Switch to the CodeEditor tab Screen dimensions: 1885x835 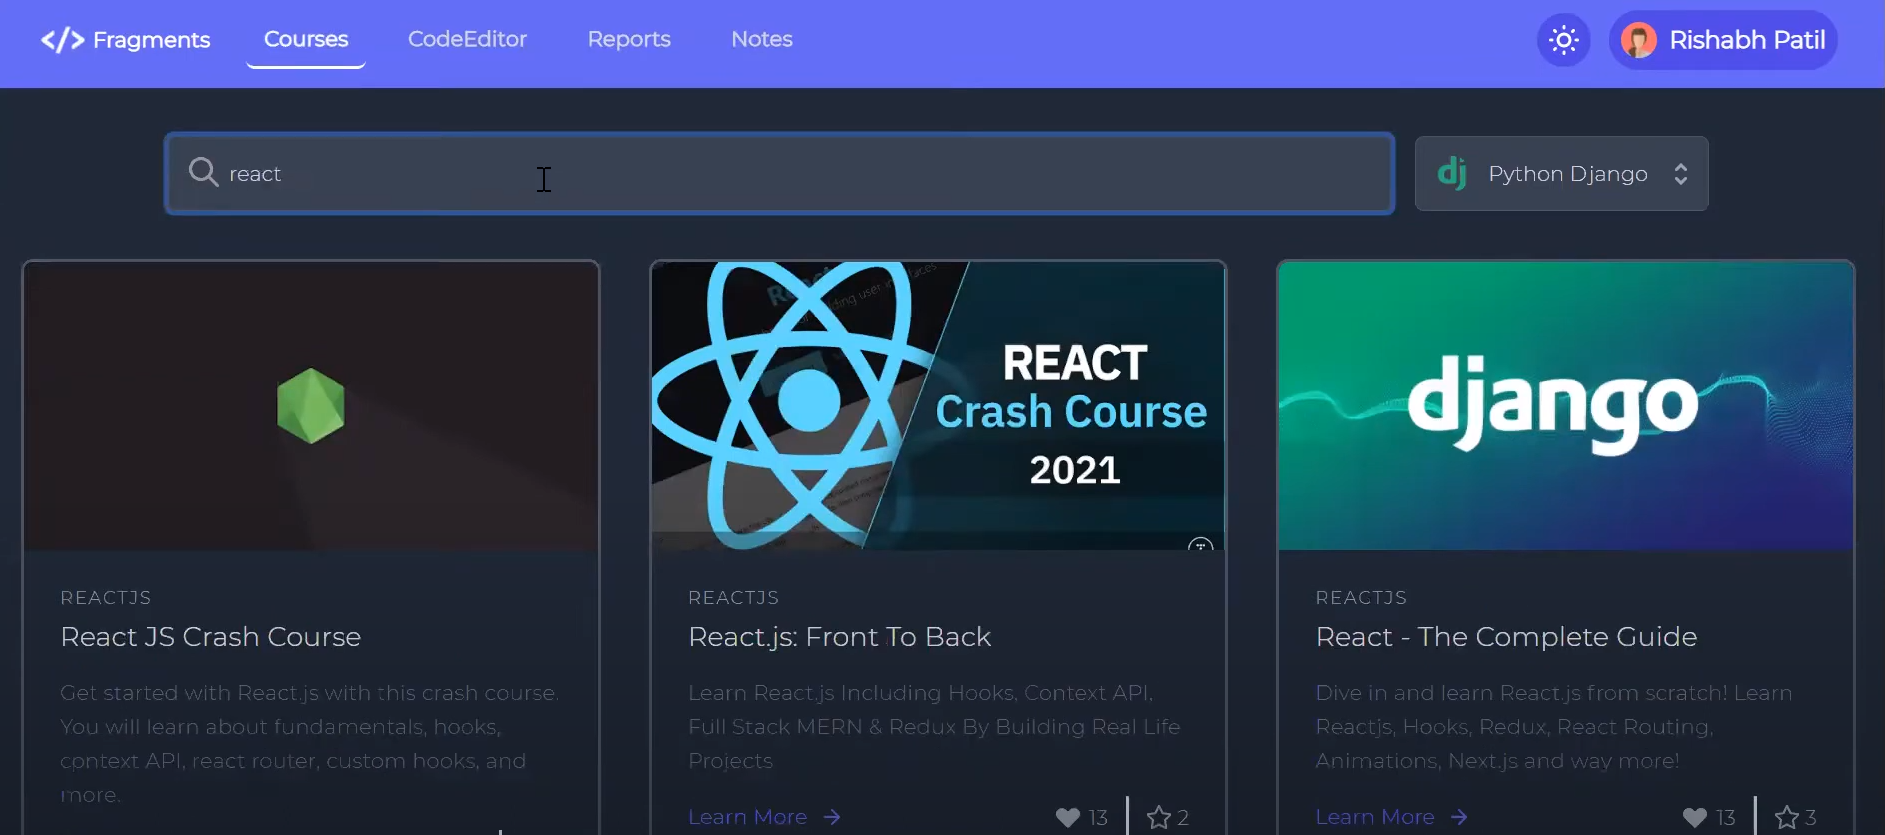click(467, 39)
